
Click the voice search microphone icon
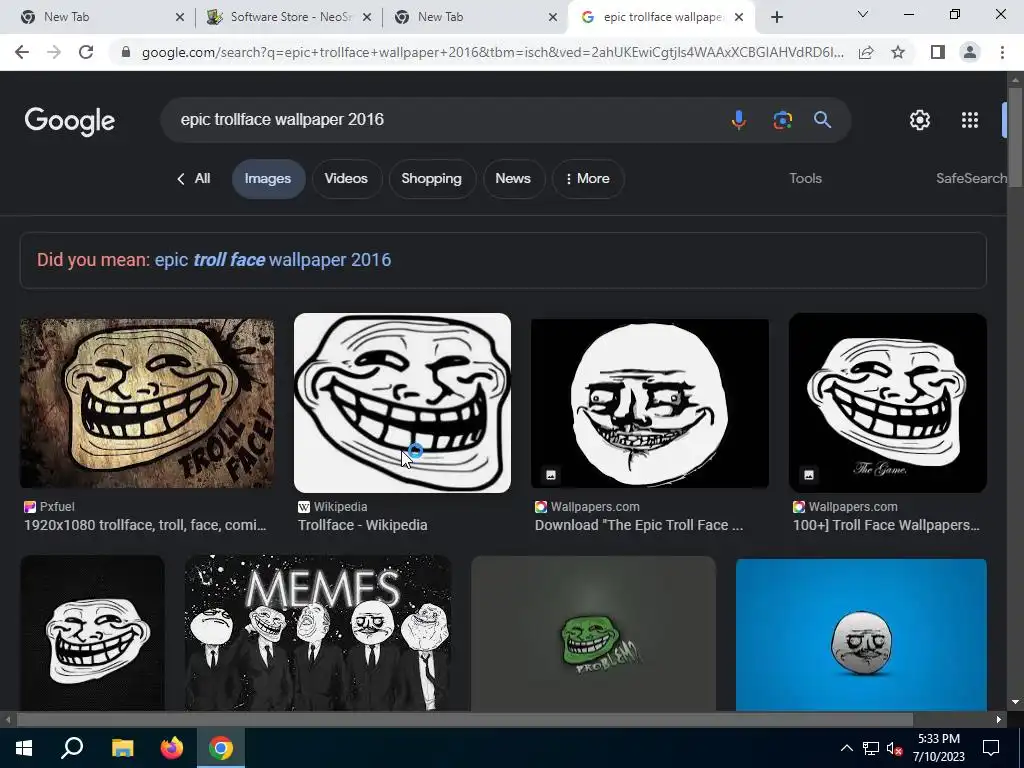(x=739, y=120)
